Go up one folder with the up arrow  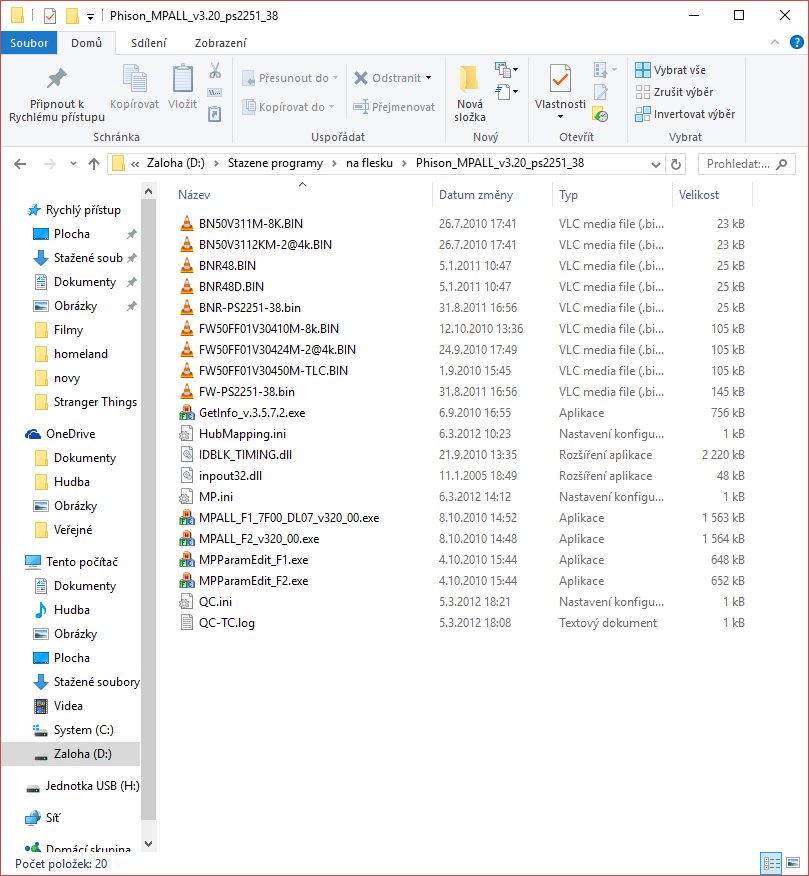[x=94, y=164]
